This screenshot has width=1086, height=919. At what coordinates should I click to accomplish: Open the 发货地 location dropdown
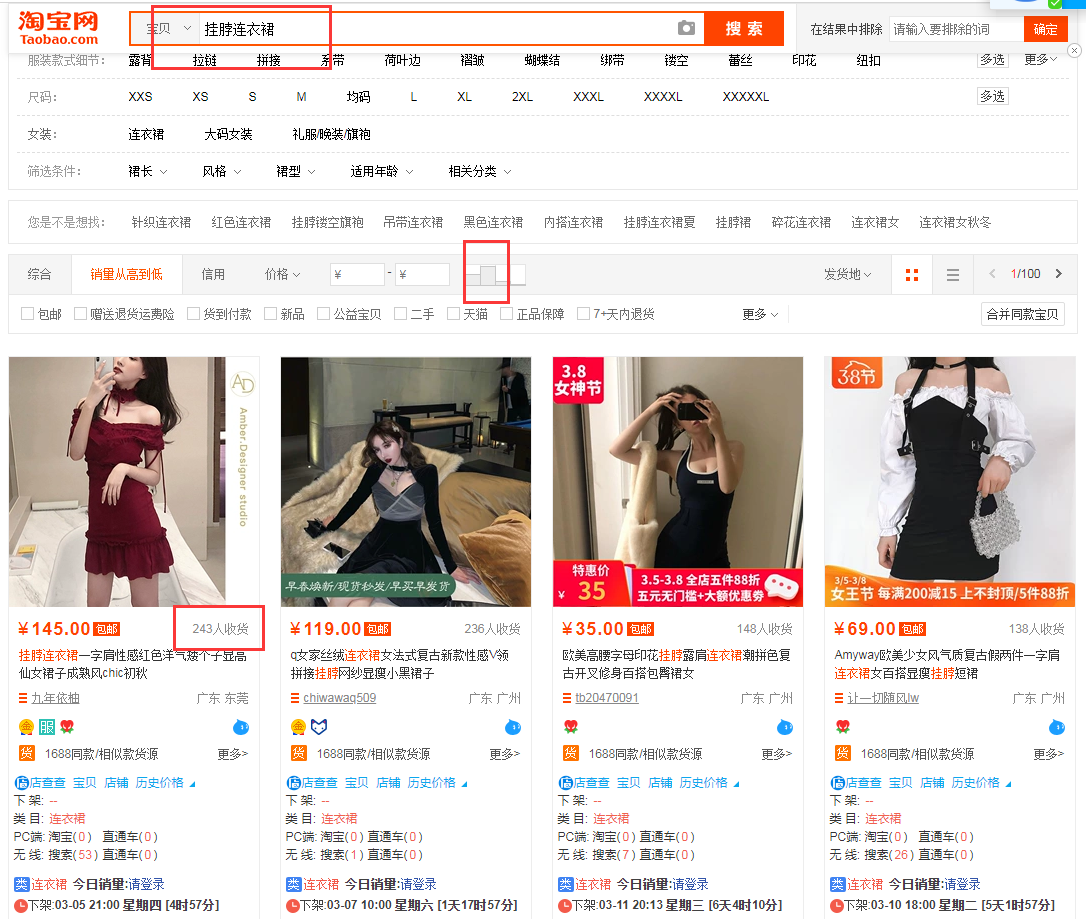point(847,275)
